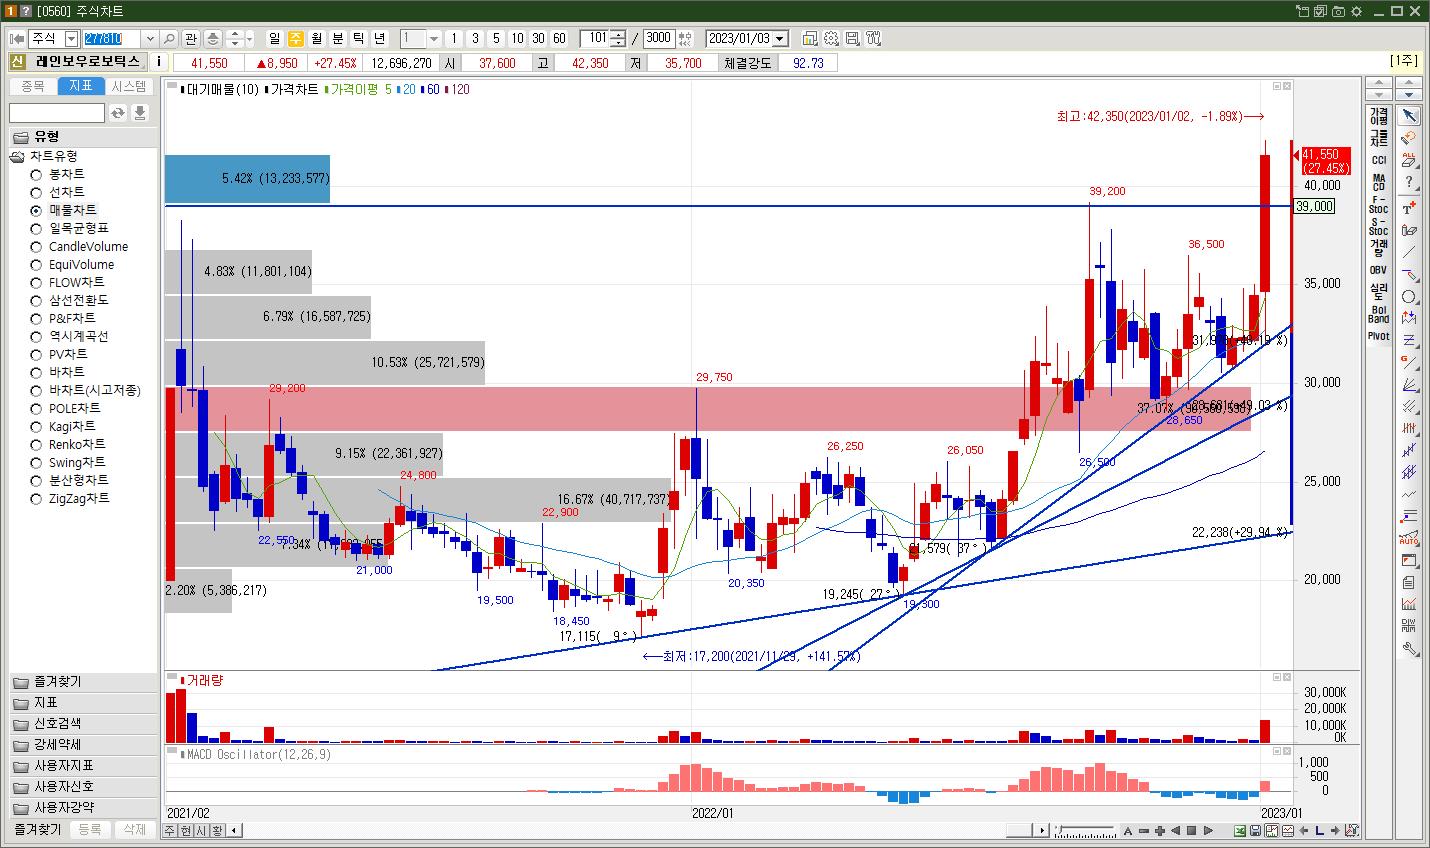Click the AUTO trendline tool
The width and height of the screenshot is (1430, 848).
tap(1409, 538)
